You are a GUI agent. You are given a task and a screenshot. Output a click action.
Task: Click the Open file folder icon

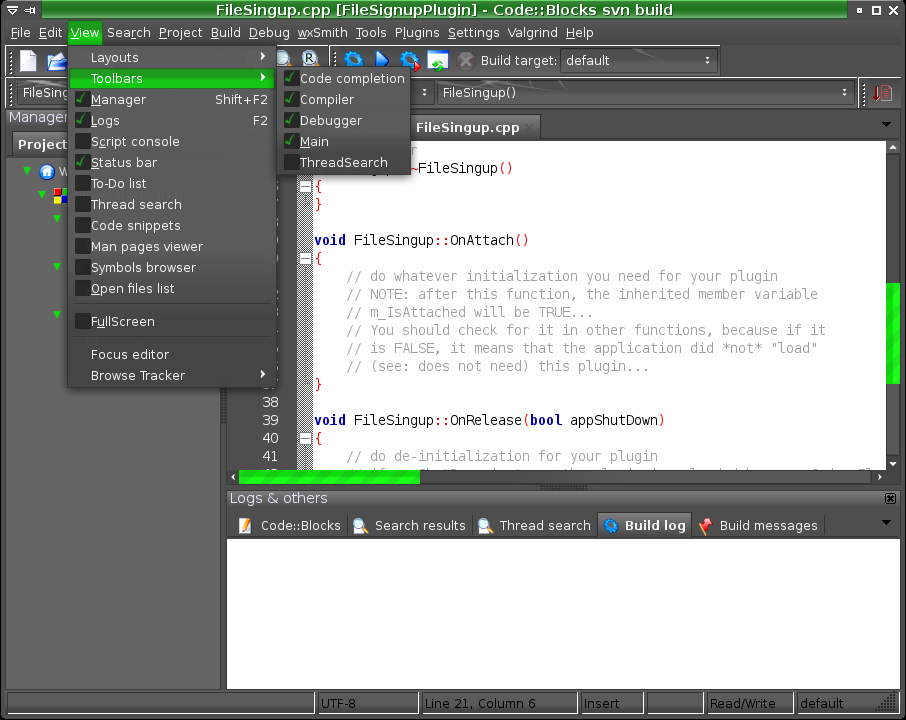click(57, 61)
